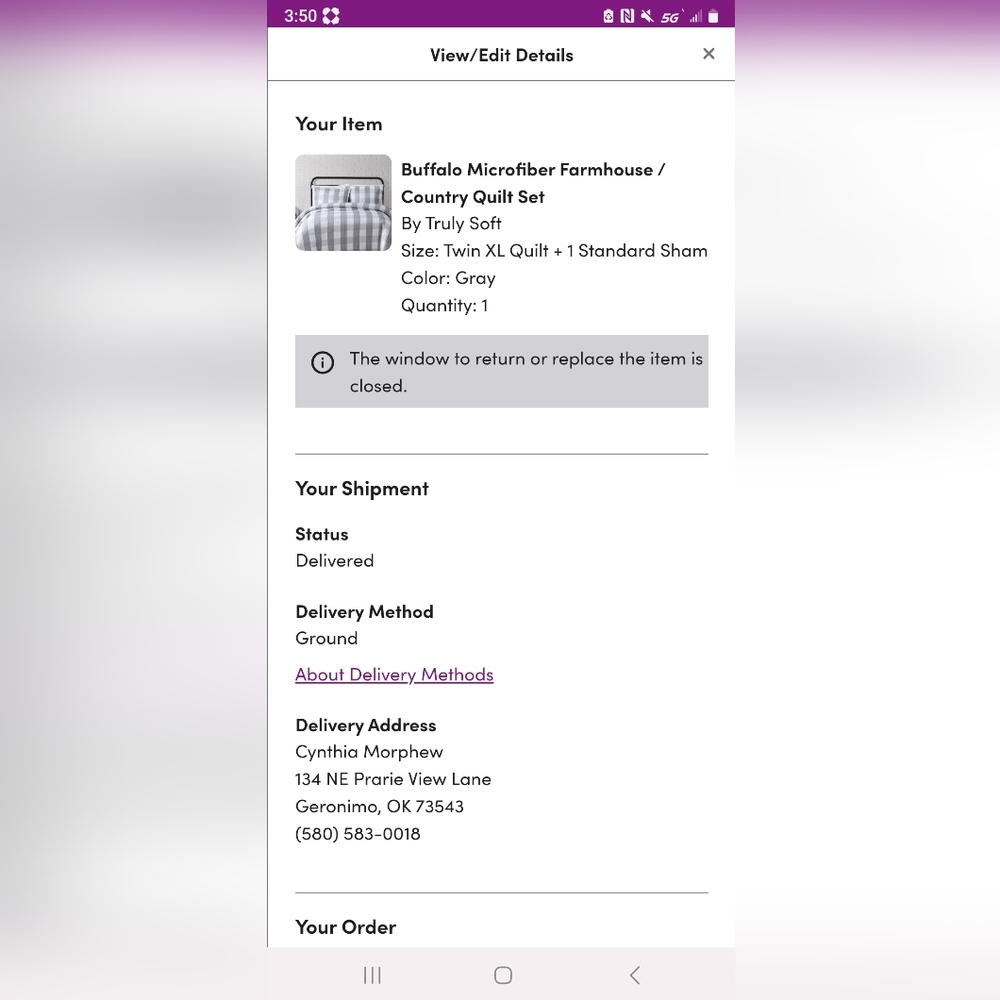The height and width of the screenshot is (1000, 1000).
Task: Tap the 'Size: Twin XL Quilt' text
Action: [554, 251]
